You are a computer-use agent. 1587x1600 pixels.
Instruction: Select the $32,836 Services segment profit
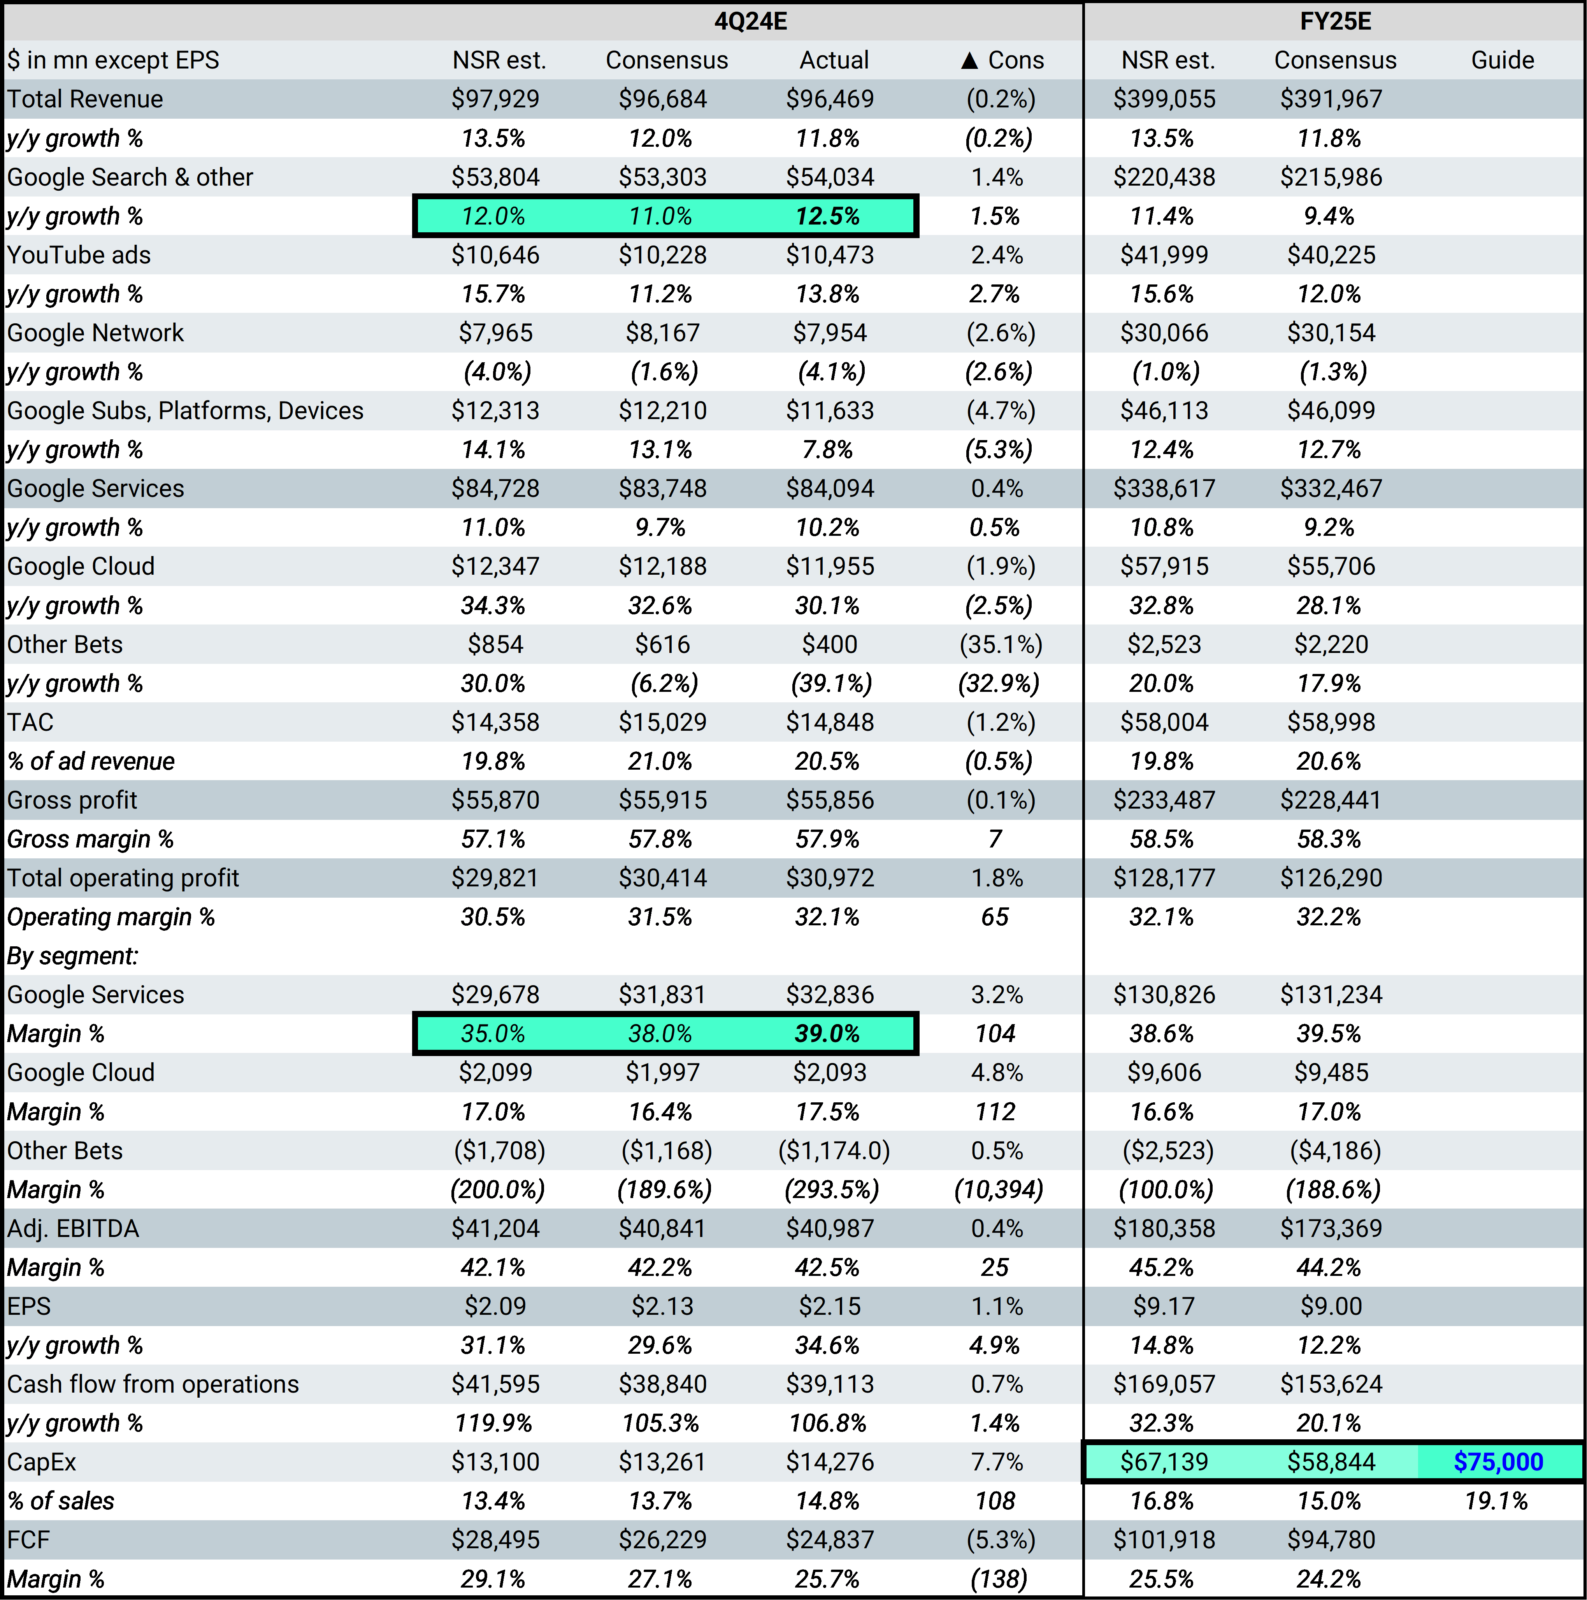(x=829, y=995)
